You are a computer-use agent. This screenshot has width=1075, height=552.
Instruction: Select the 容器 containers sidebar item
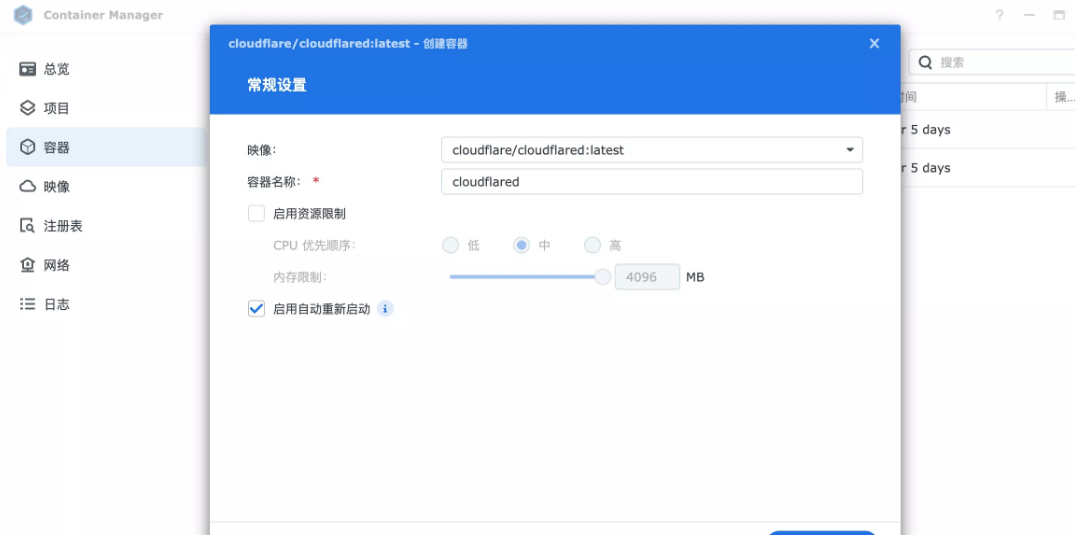coord(106,147)
